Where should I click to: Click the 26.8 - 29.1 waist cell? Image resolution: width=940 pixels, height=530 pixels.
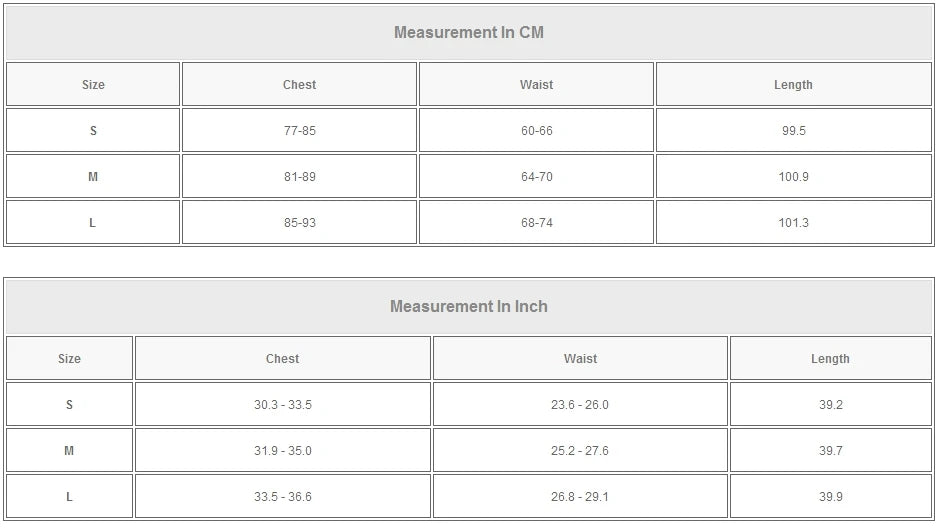coord(580,497)
